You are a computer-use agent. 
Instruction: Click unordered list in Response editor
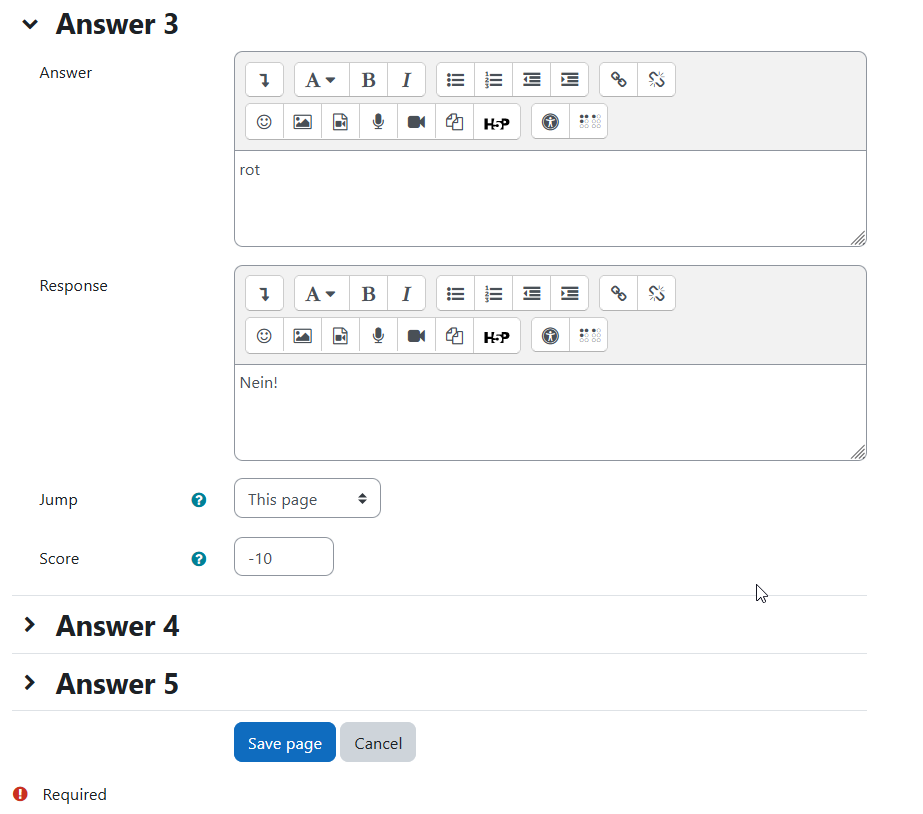(x=456, y=293)
